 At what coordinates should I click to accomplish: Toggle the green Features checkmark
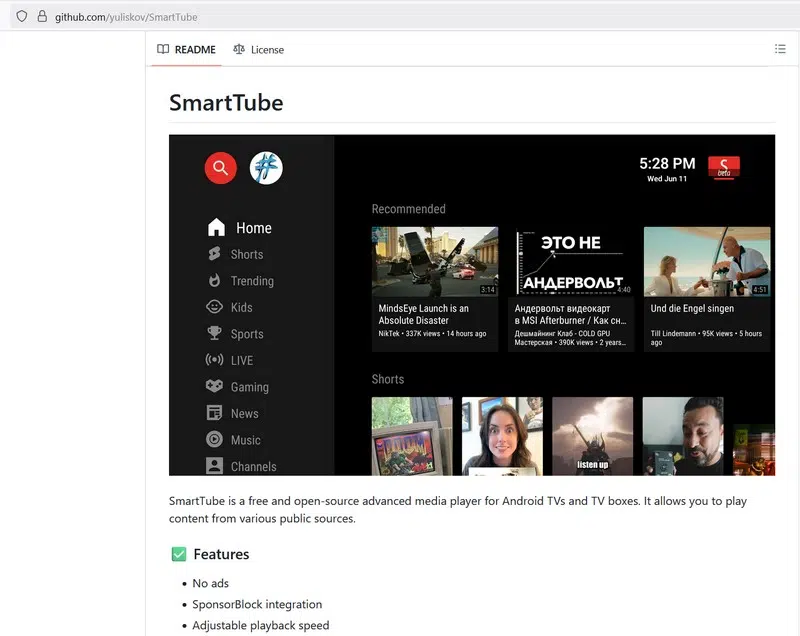(179, 553)
